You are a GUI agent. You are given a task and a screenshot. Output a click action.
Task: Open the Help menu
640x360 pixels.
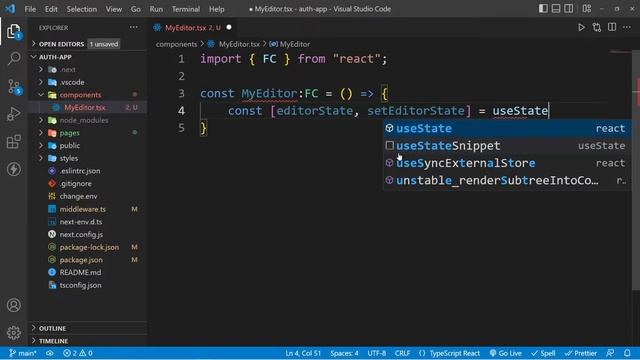(217, 9)
